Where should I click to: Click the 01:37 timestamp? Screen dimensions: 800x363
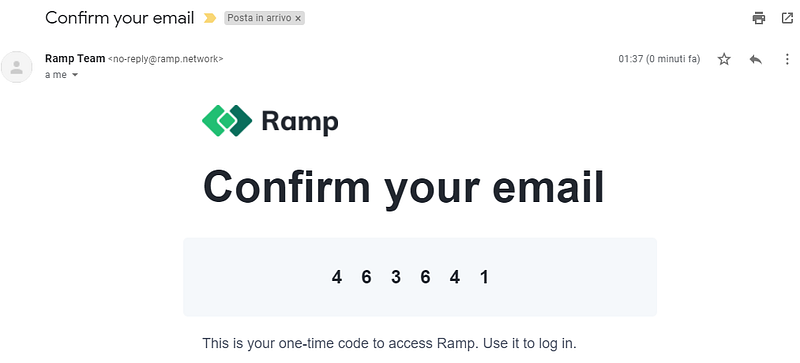coord(659,59)
